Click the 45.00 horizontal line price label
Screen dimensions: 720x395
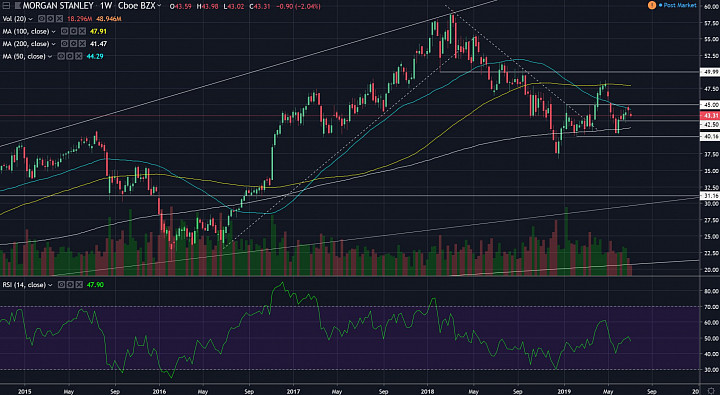click(x=709, y=105)
